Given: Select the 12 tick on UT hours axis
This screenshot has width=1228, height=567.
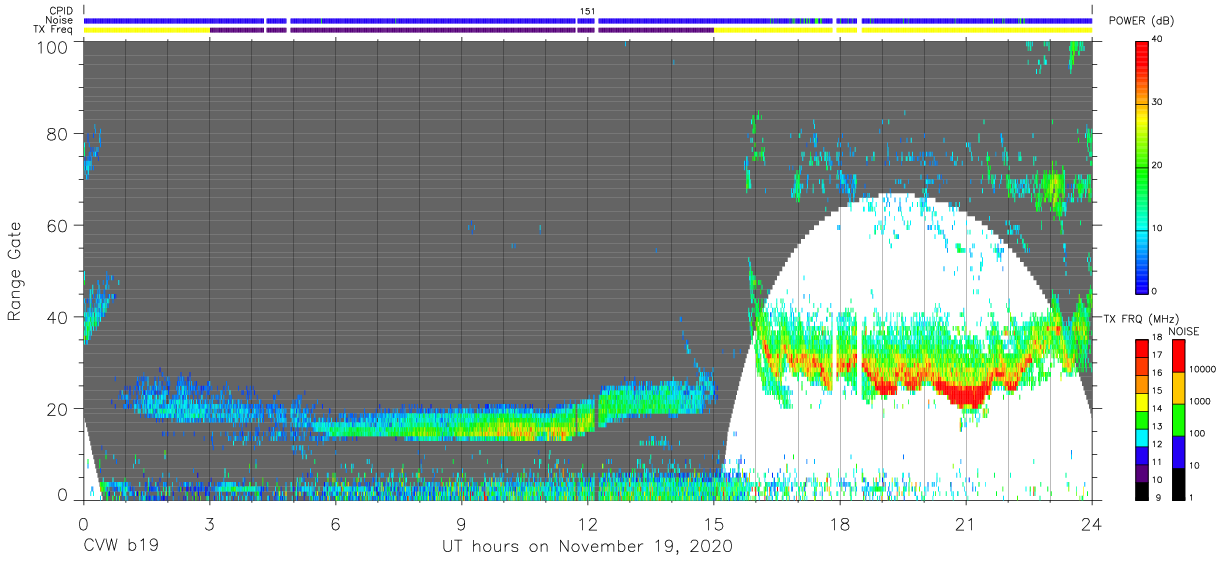Looking at the screenshot, I should [x=587, y=523].
